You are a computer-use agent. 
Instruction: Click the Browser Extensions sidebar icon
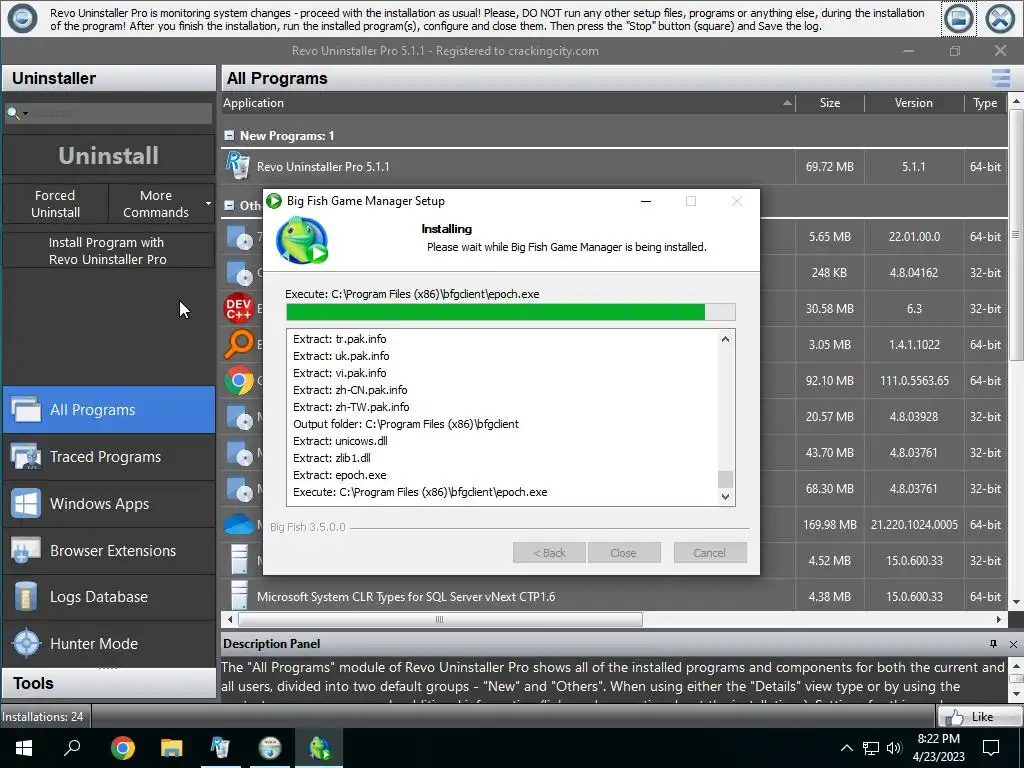point(26,551)
